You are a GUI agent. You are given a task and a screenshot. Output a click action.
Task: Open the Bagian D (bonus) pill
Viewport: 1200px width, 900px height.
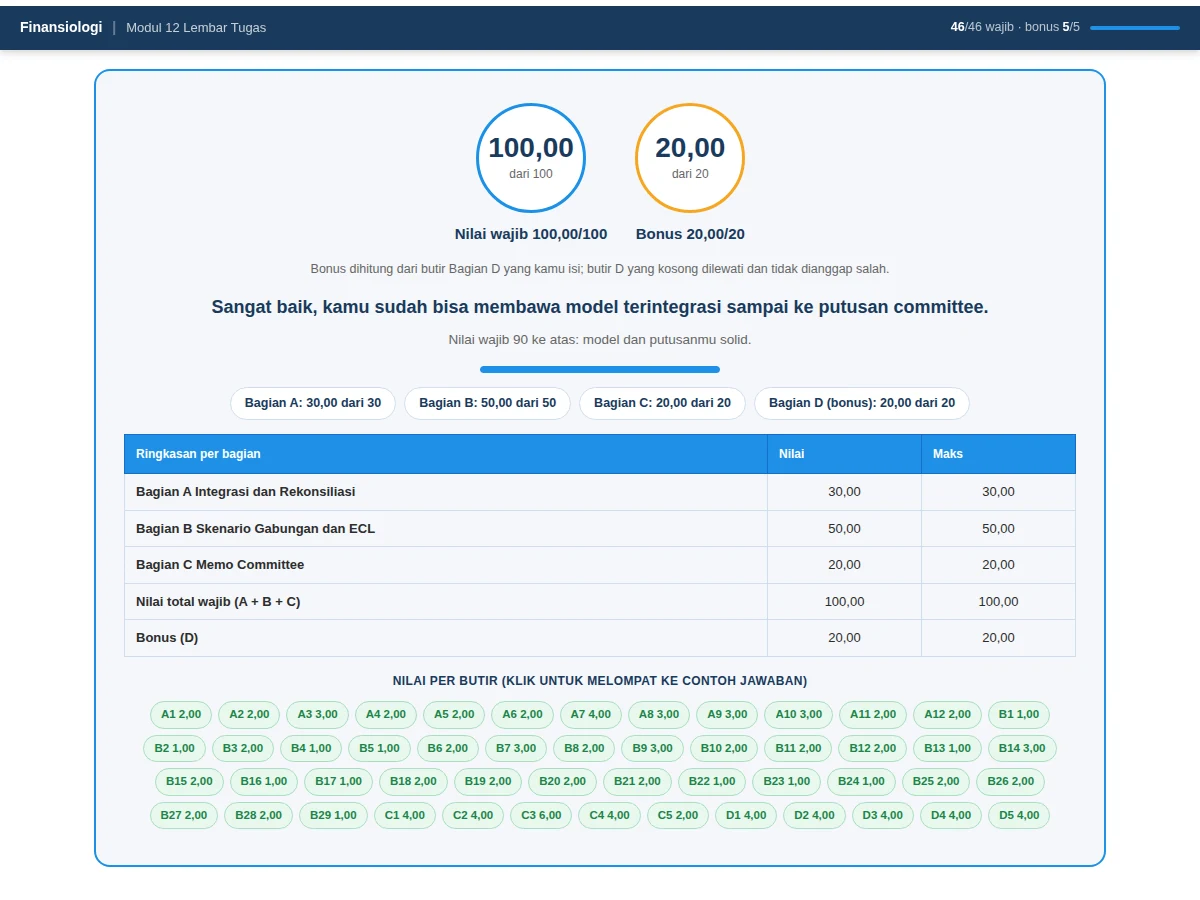point(862,403)
